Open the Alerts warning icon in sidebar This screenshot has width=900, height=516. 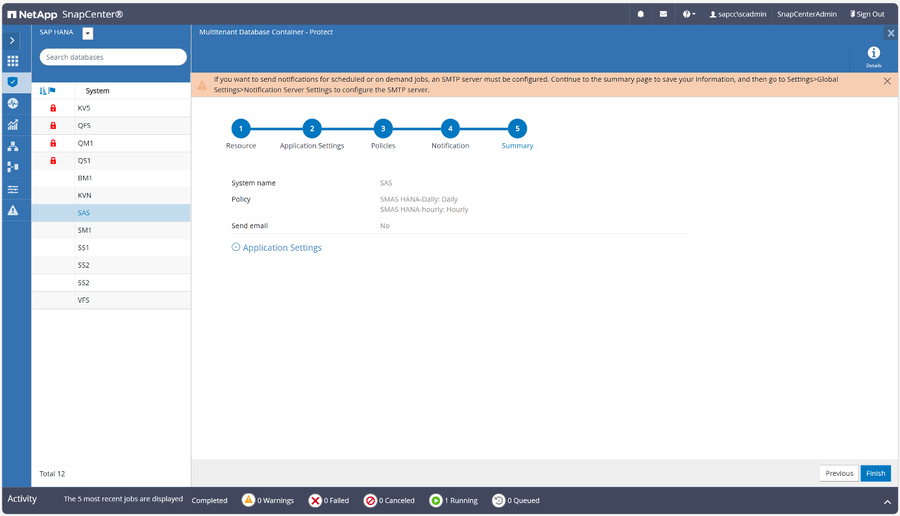pos(13,211)
